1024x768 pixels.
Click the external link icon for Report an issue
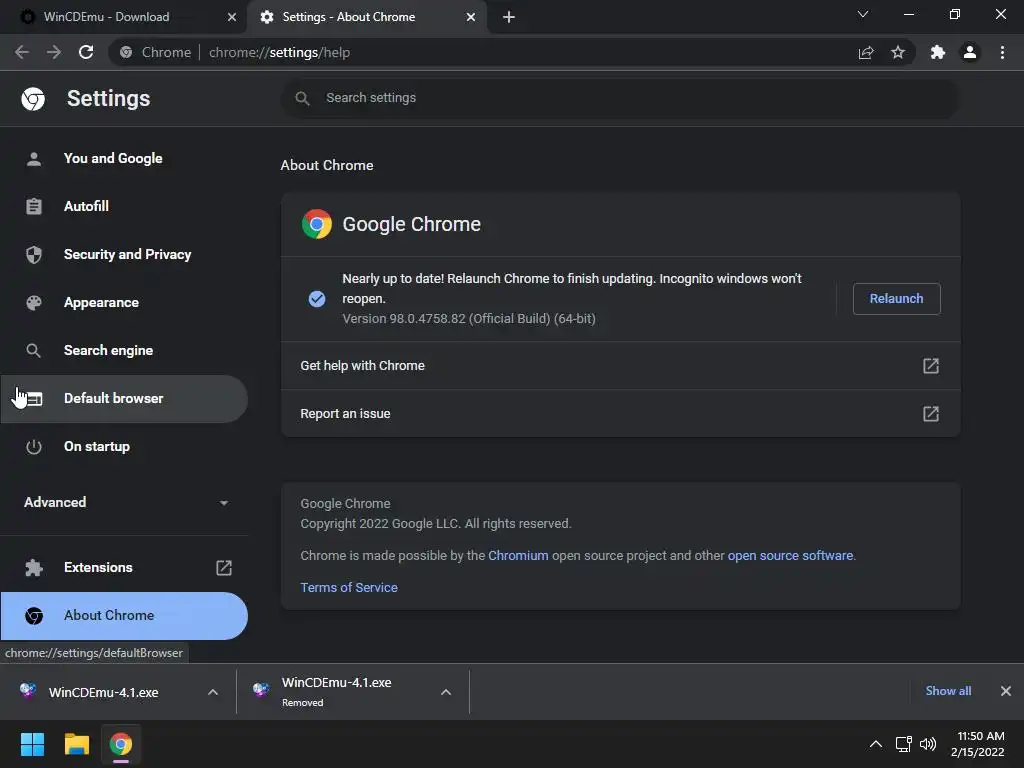click(931, 413)
